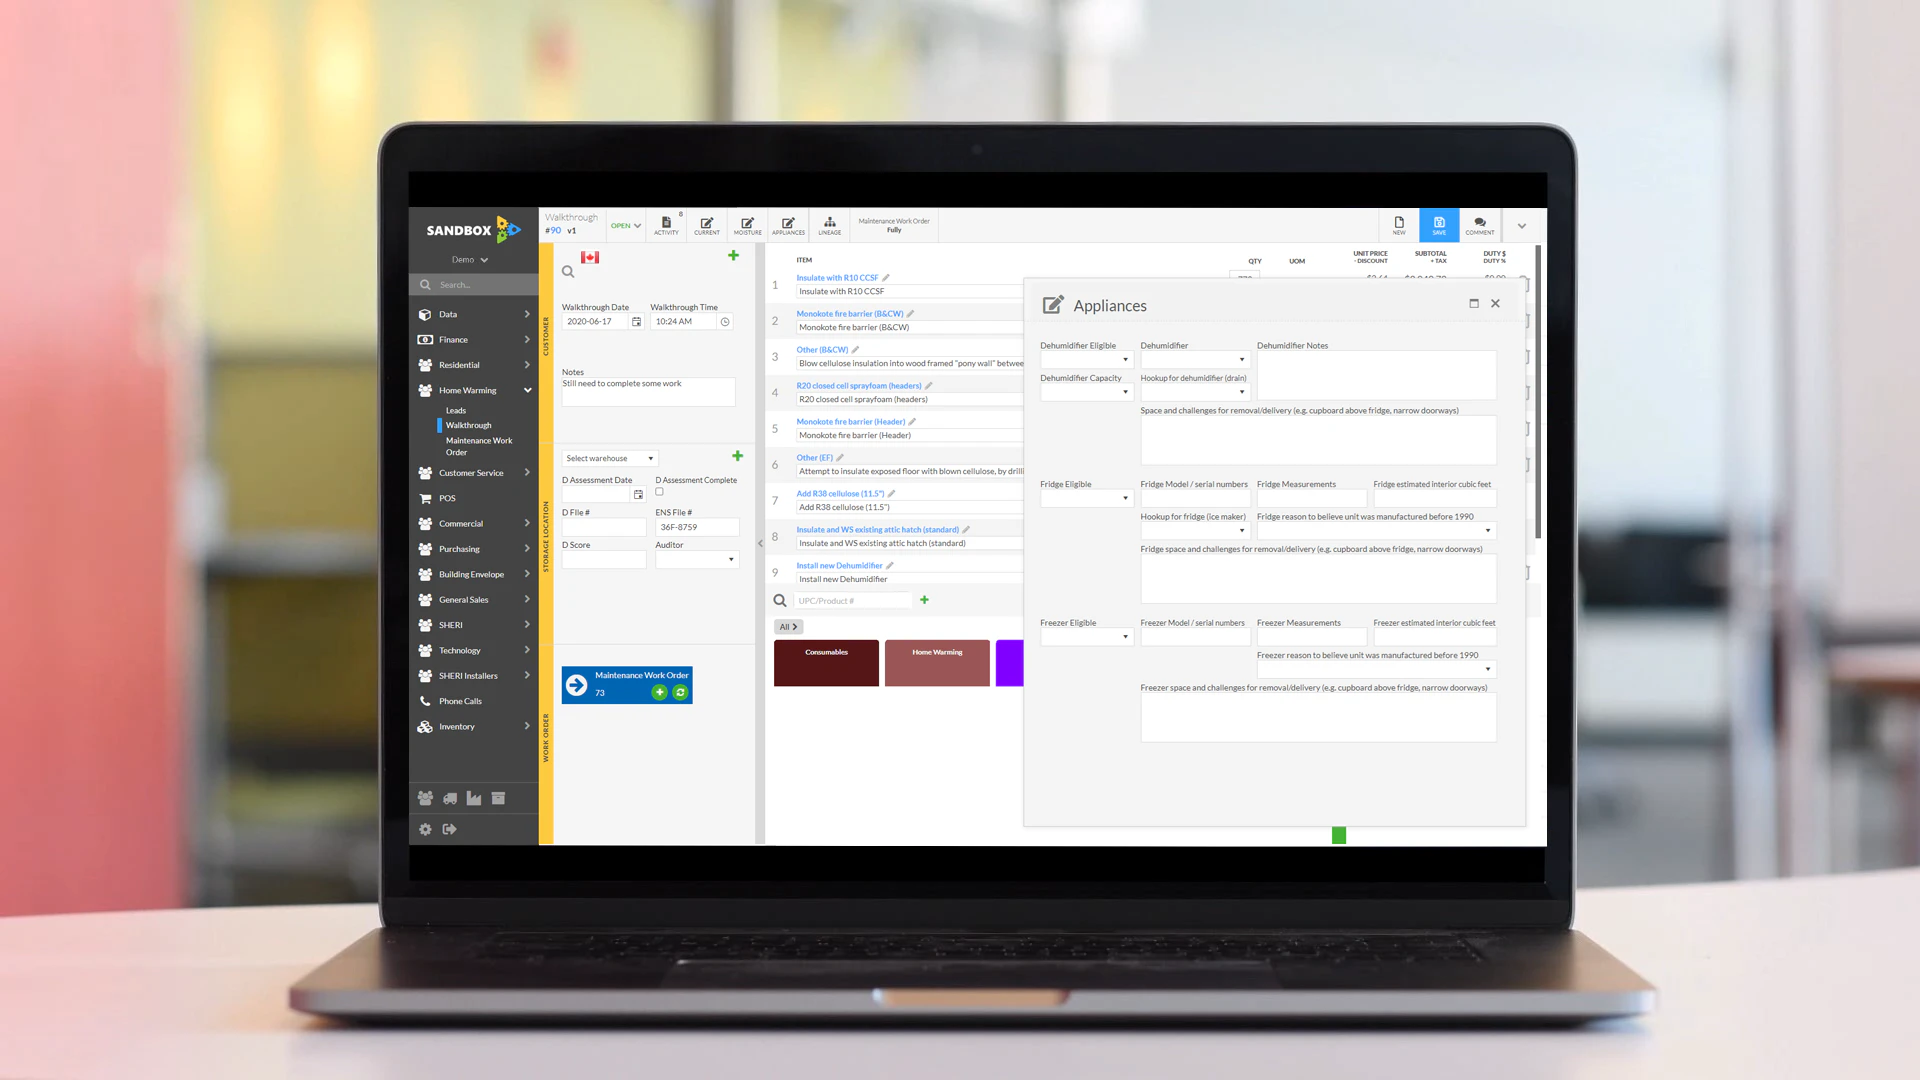Viewport: 1920px width, 1080px height.
Task: Click calendar icon beside Walkthrough Date
Action: pyautogui.click(x=636, y=322)
